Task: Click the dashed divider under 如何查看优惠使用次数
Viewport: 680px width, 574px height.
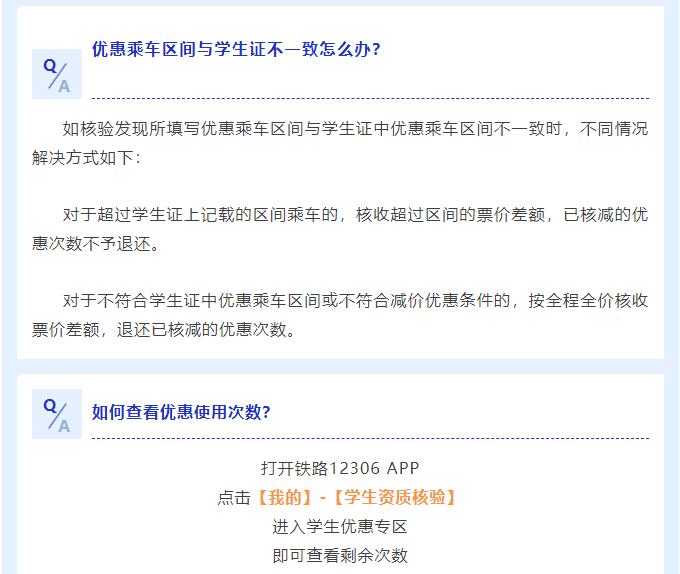Action: pyautogui.click(x=370, y=438)
